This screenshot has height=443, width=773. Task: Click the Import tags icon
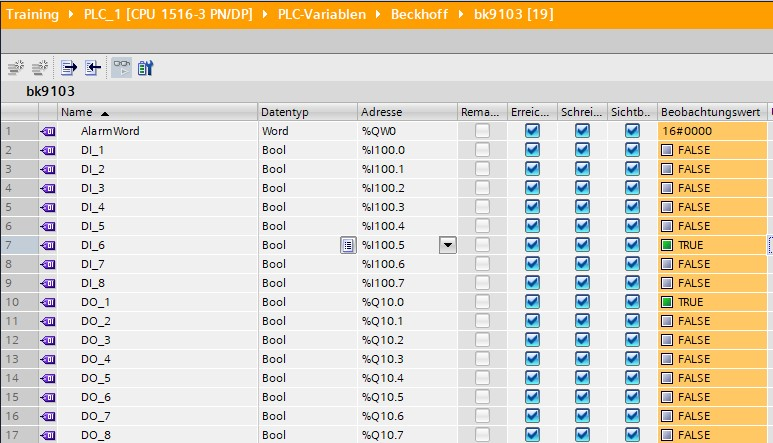coord(93,68)
